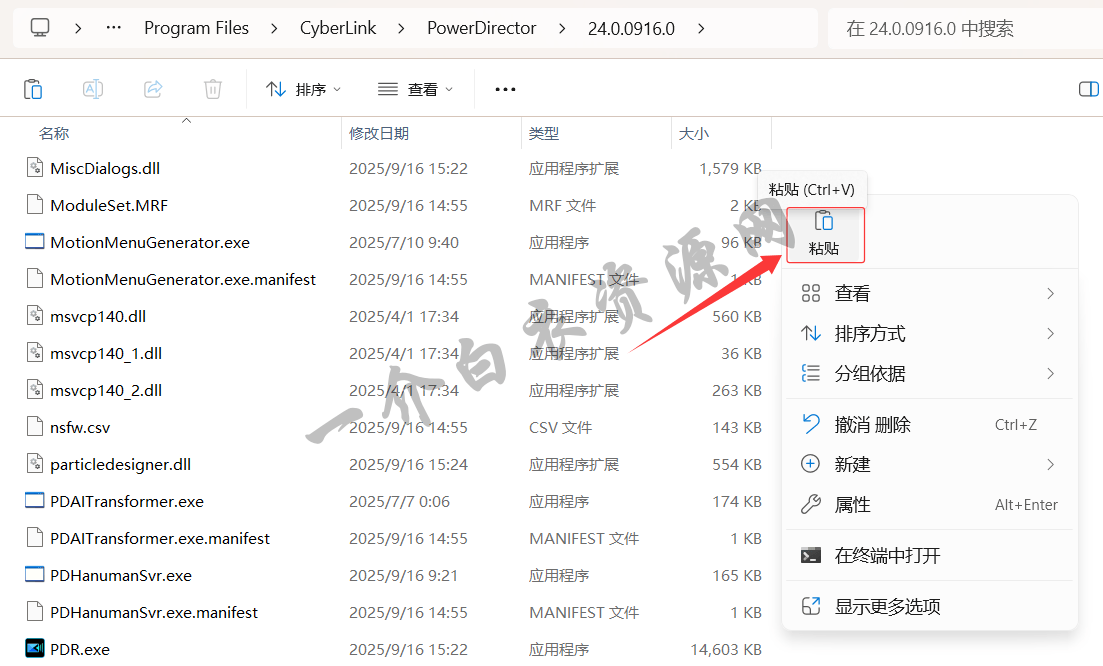Click the This PC monitor icon in the address bar
The width and height of the screenshot is (1103, 666).
(x=40, y=28)
